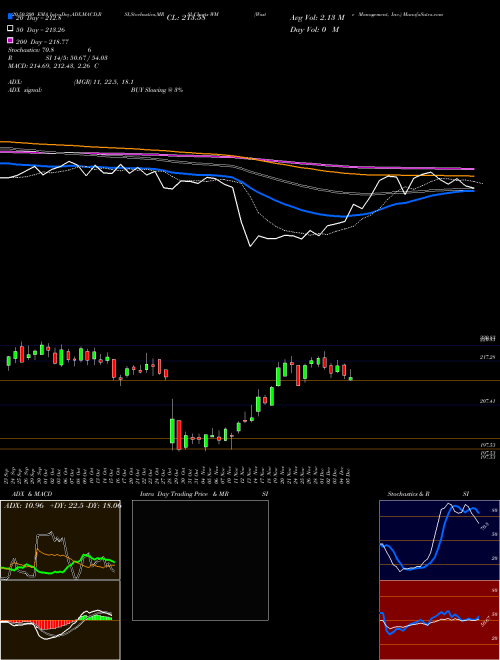Image resolution: width=500 pixels, height=660 pixels.
Task: Click the 'ADX signal:' label
Action: 25,90
